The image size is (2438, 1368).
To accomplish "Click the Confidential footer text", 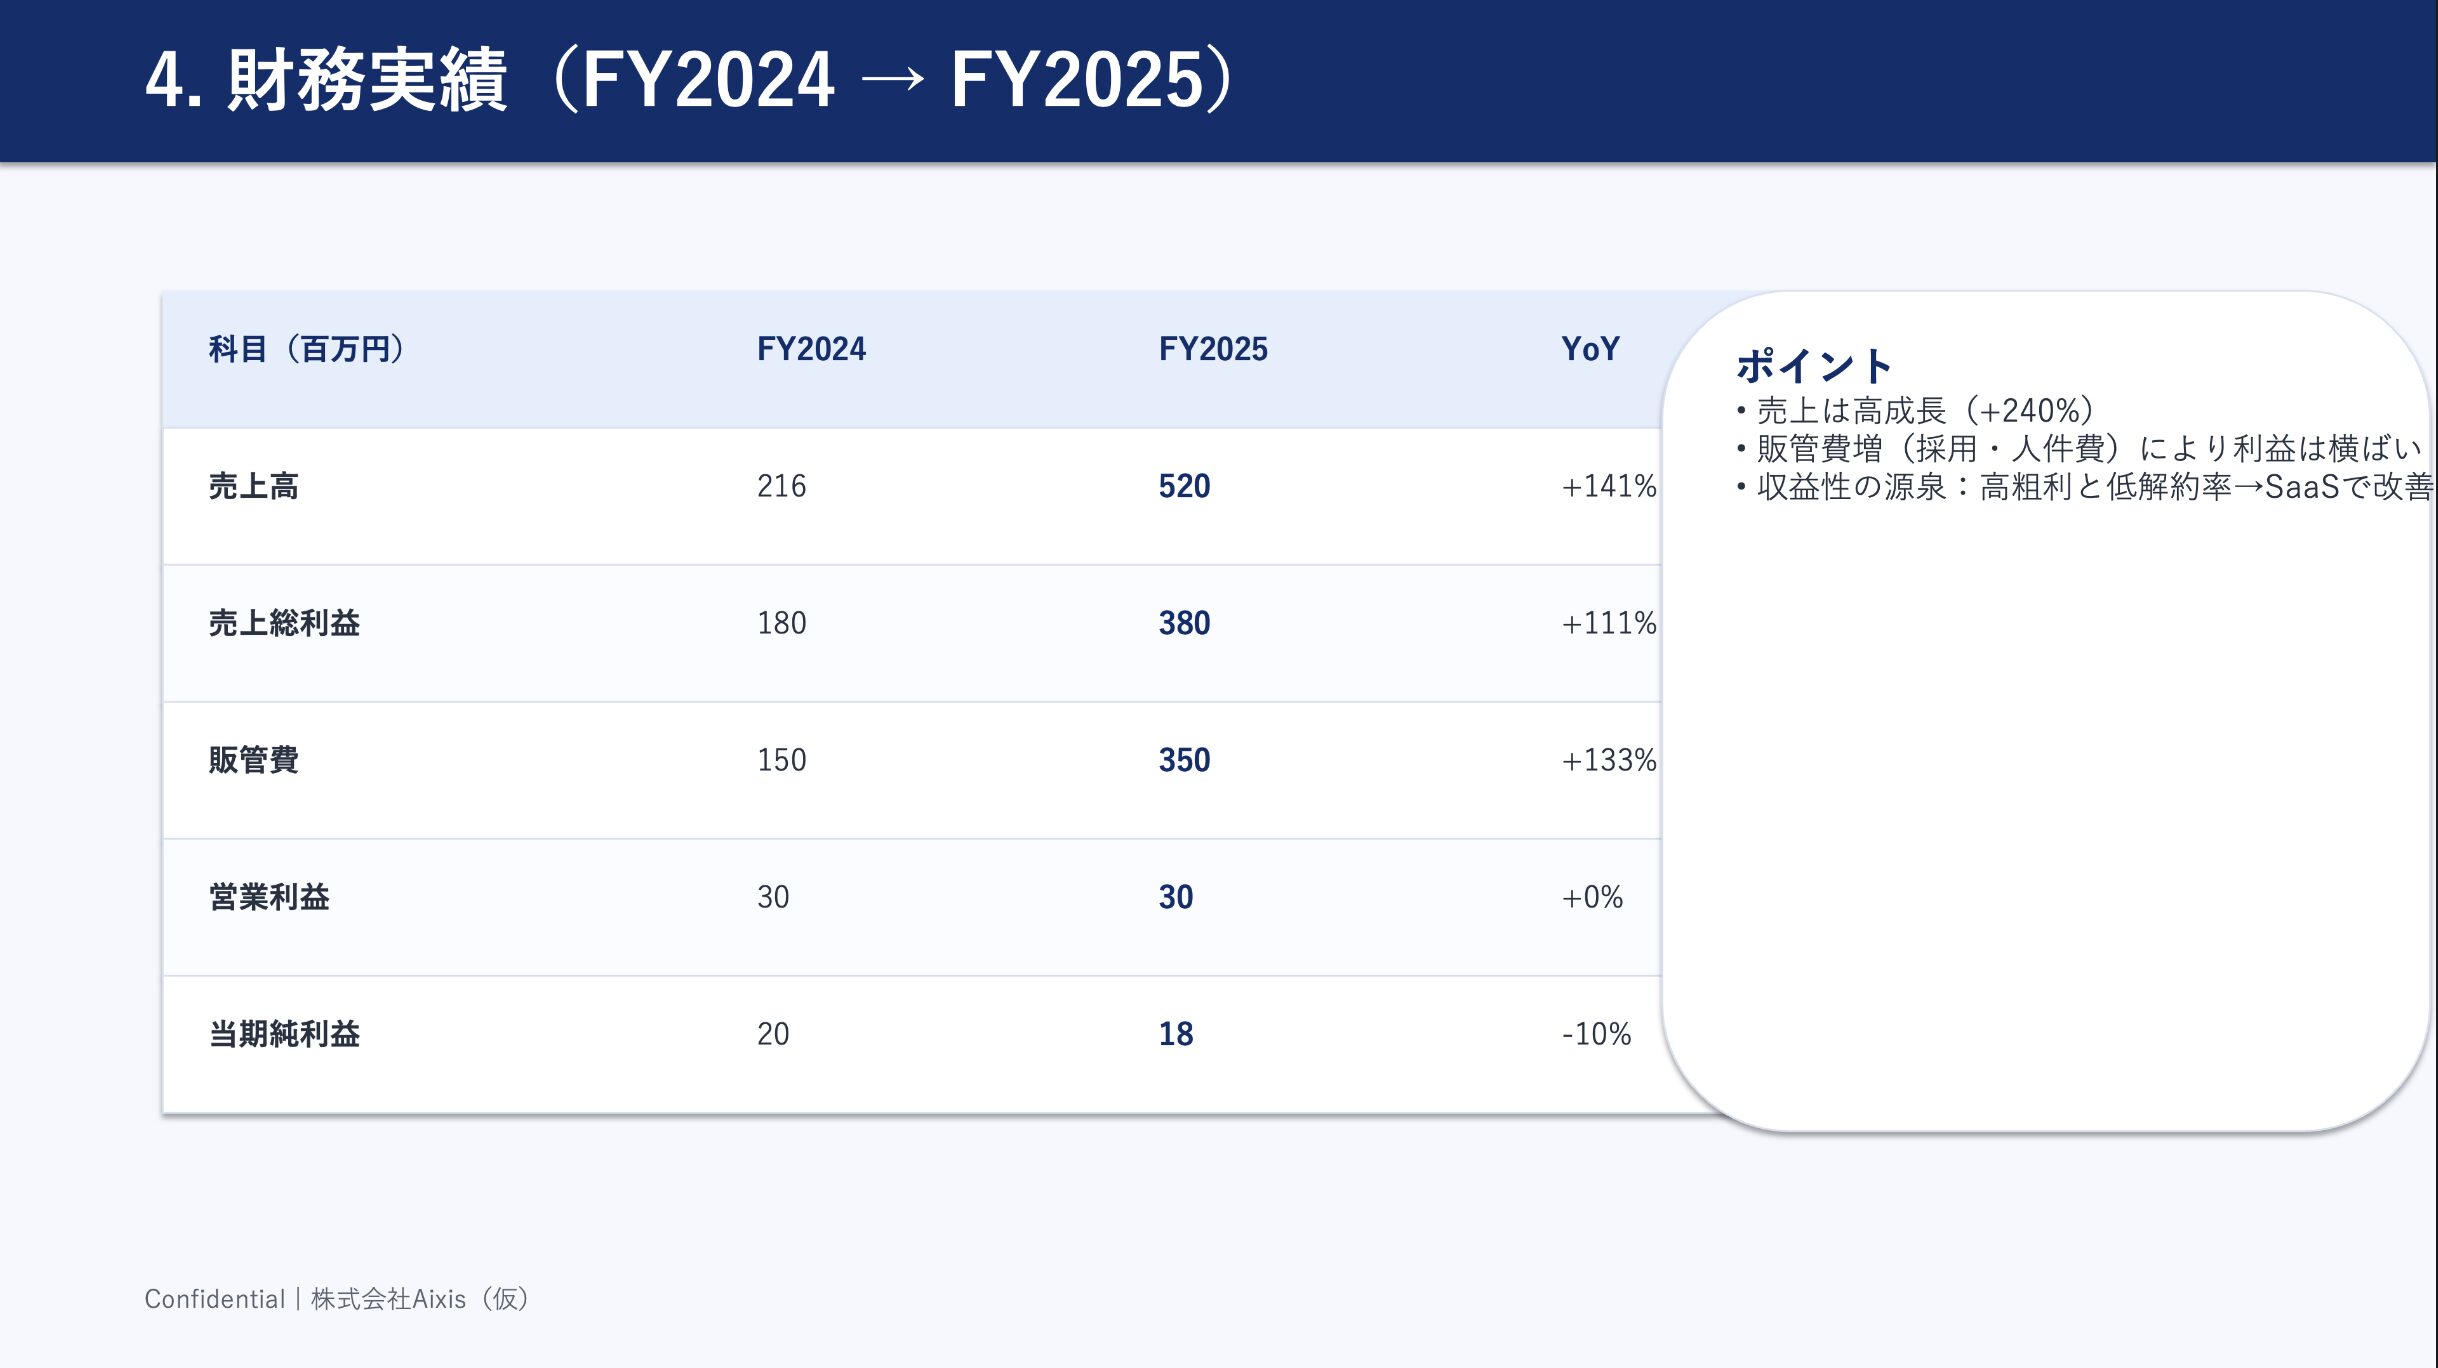I will coord(336,1299).
